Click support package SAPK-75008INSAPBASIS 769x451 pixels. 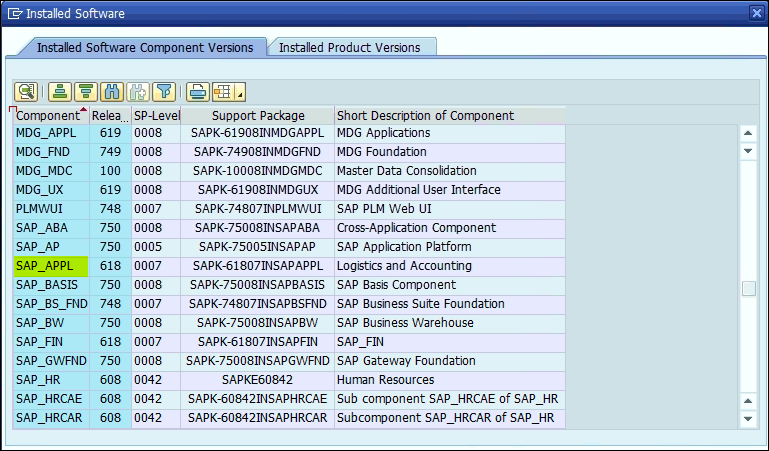click(258, 285)
